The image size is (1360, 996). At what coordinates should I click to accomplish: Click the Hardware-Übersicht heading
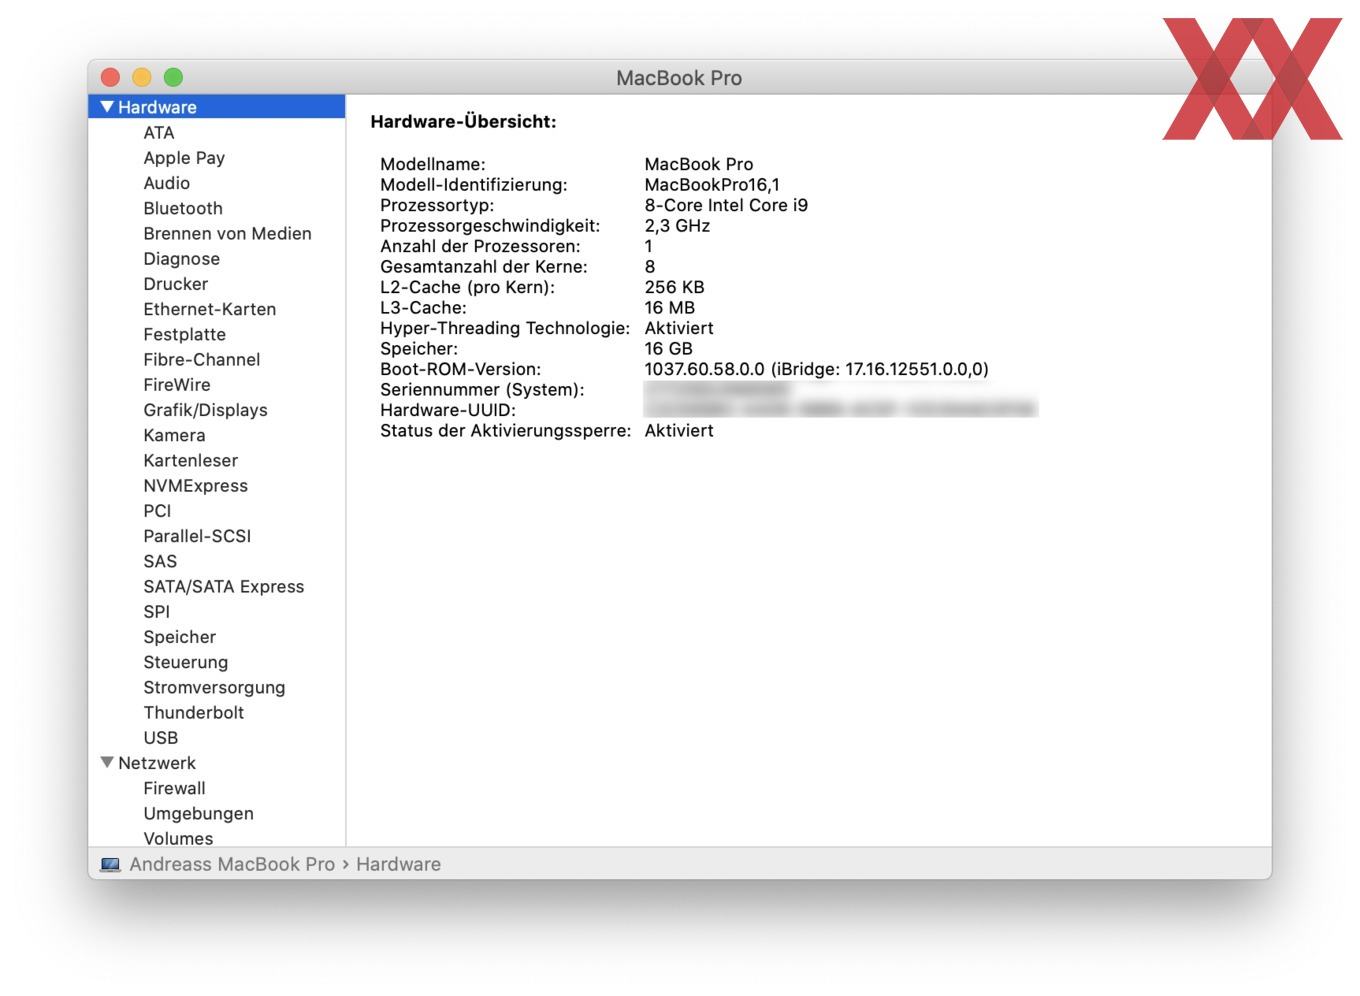tap(463, 121)
